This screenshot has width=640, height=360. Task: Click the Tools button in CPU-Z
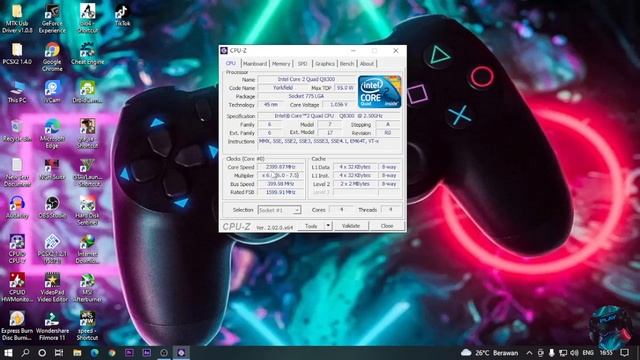(311, 226)
